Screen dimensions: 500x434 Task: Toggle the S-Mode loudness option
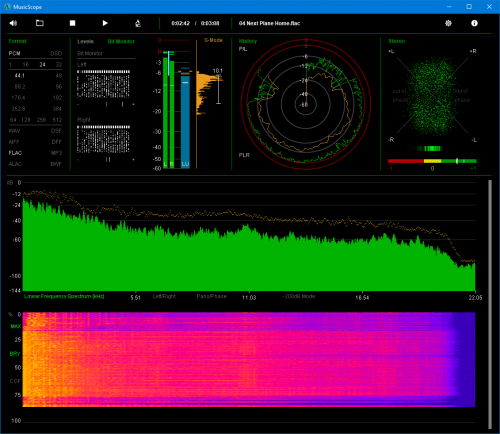(x=213, y=40)
